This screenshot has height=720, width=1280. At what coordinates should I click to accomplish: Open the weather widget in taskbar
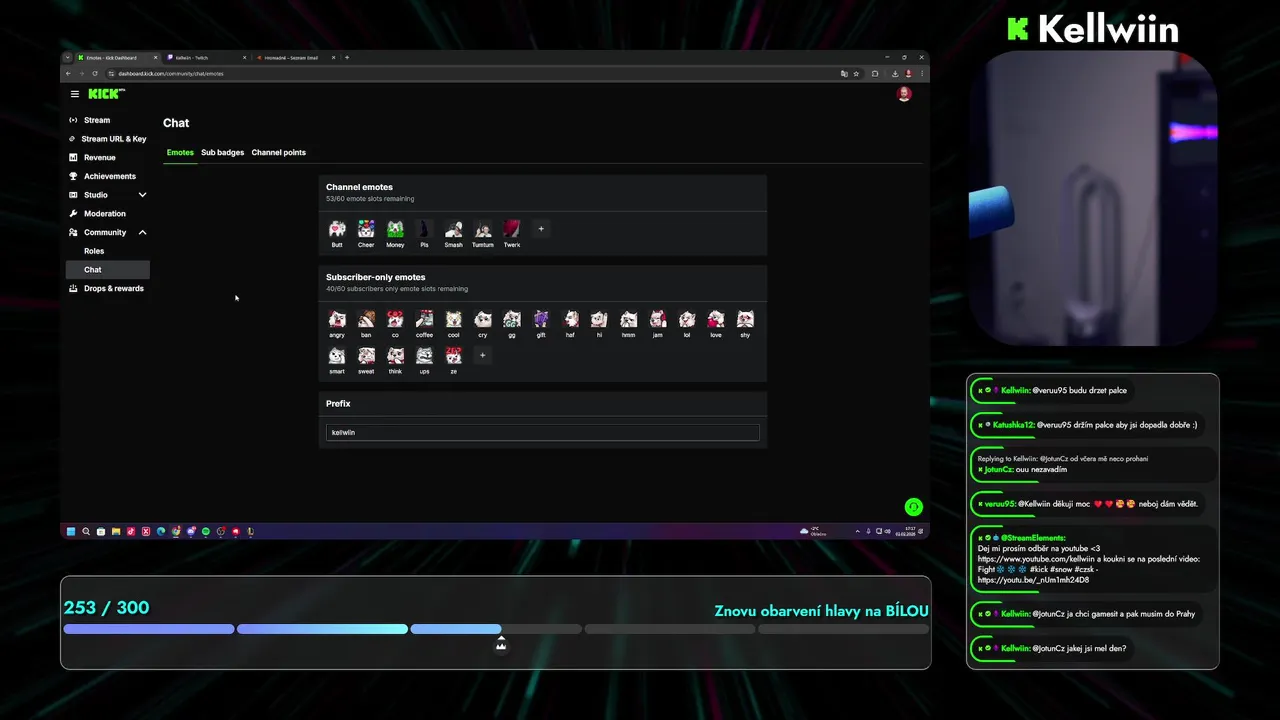(811, 531)
